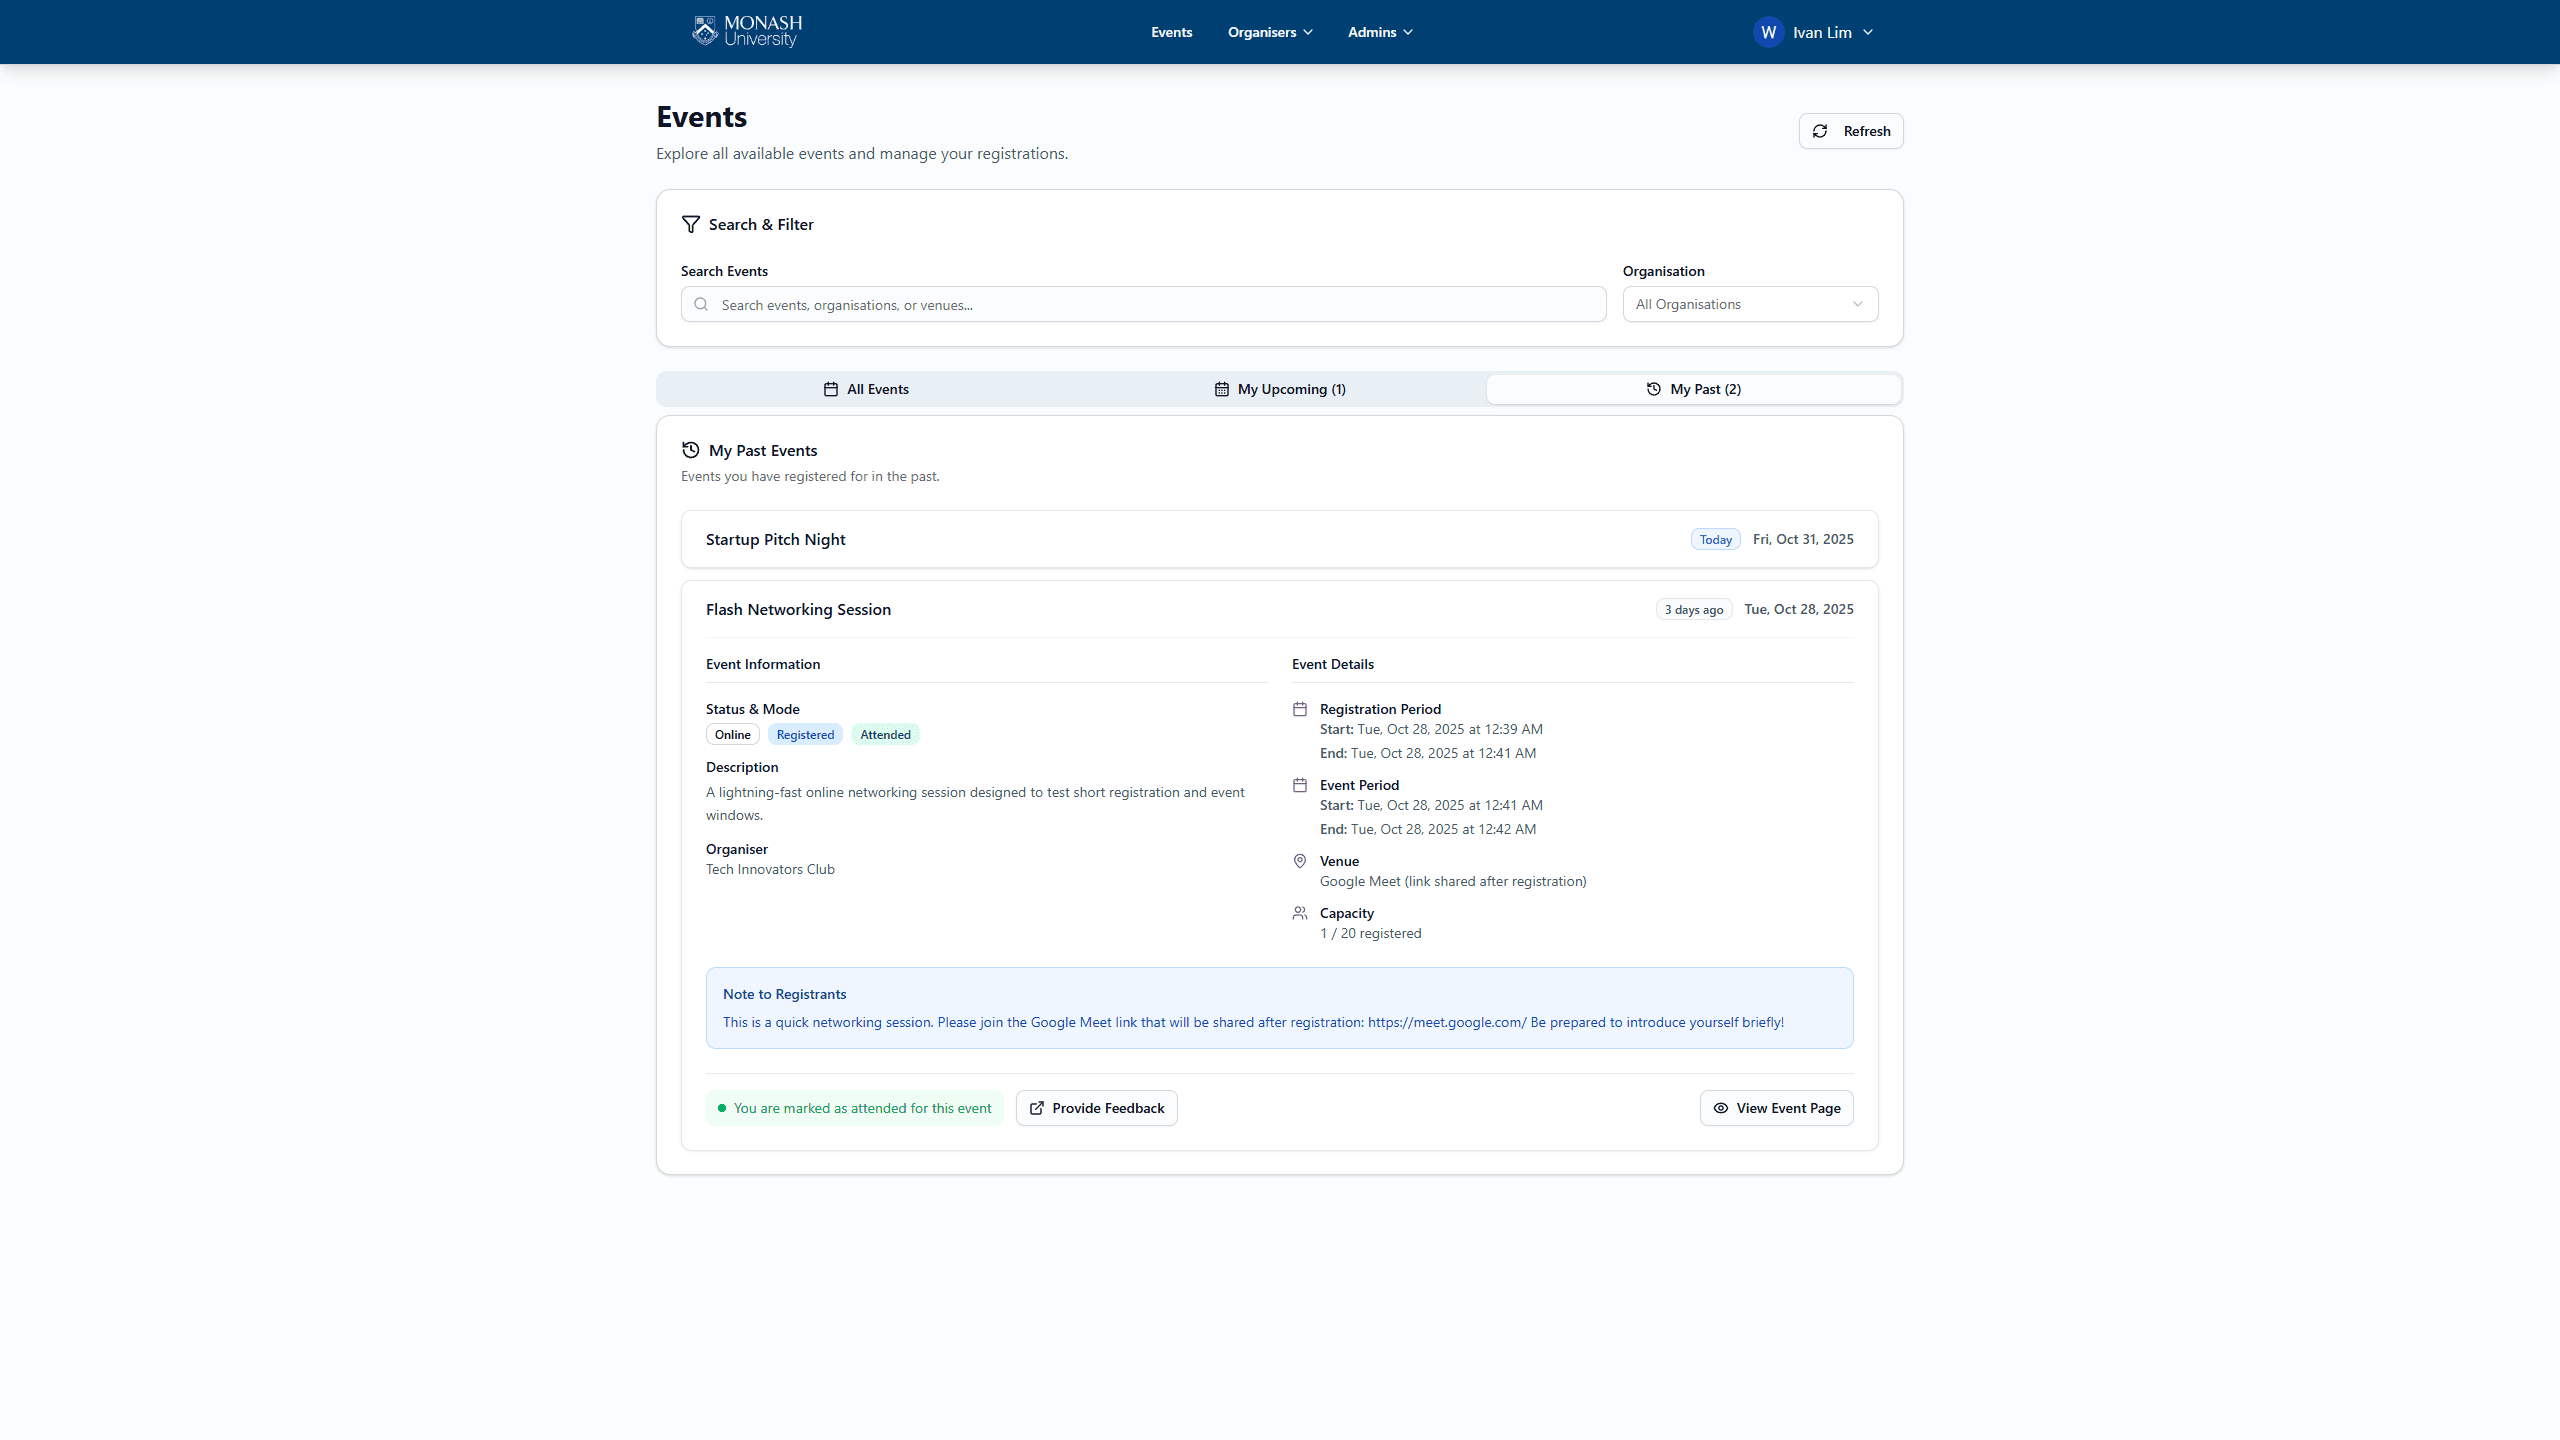Click the calendar icon beside Registration Period
Screen dimensions: 2560x1440
1299,709
